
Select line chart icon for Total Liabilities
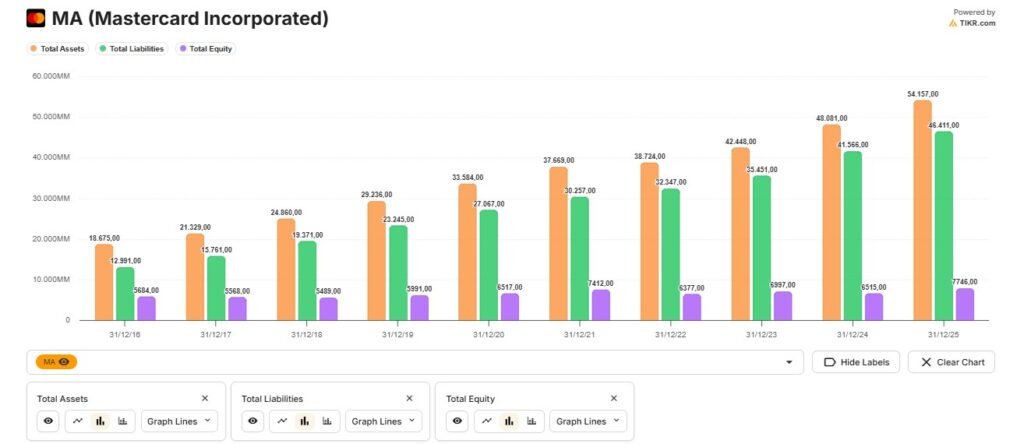point(282,421)
